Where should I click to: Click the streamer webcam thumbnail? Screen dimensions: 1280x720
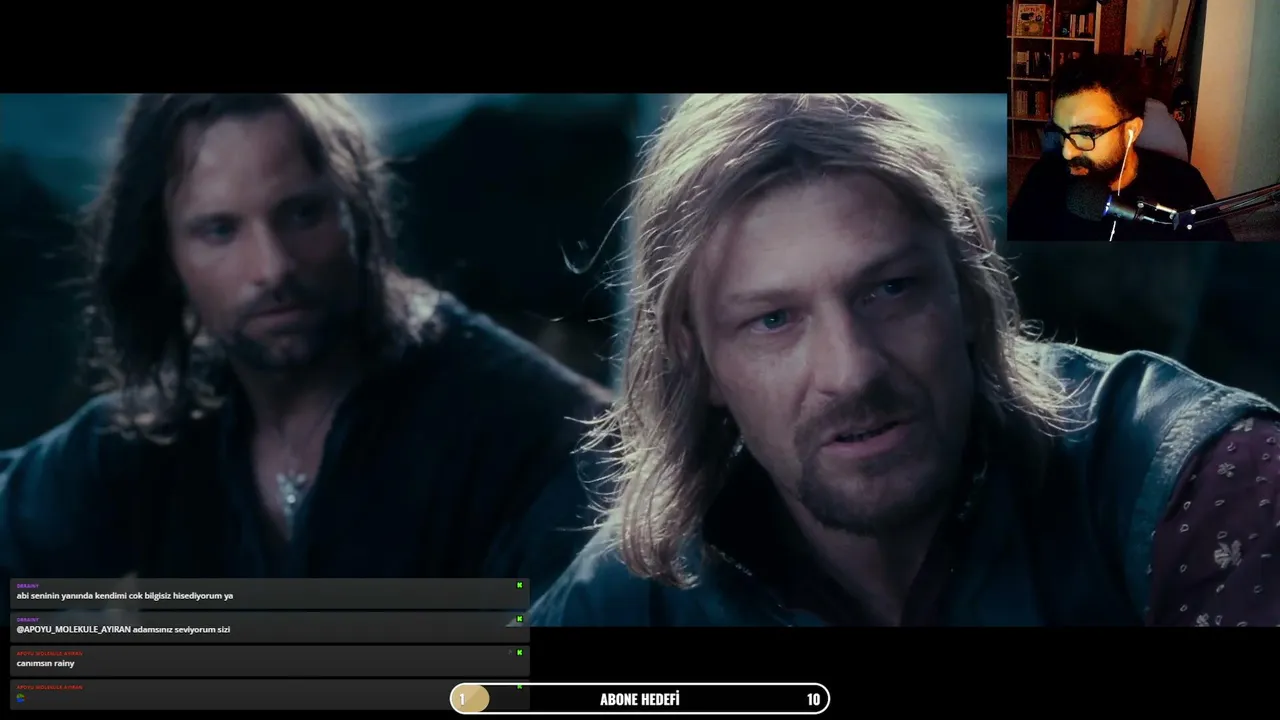(x=1143, y=120)
